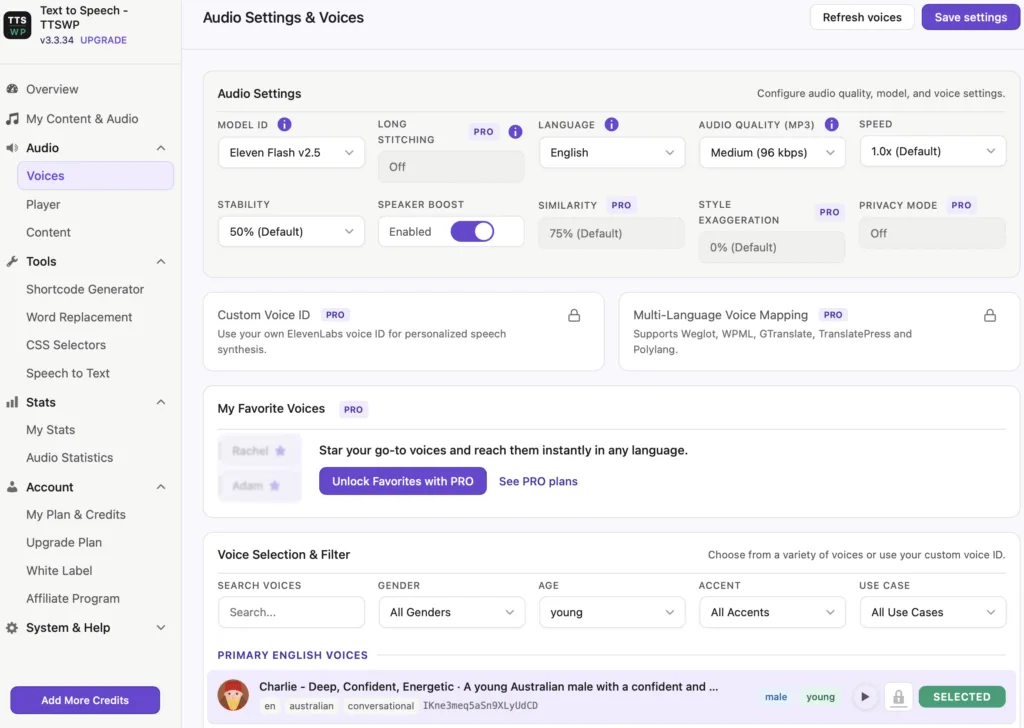Image resolution: width=1024 pixels, height=728 pixels.
Task: Open Word Replacement in the sidebar
Action: click(x=79, y=317)
